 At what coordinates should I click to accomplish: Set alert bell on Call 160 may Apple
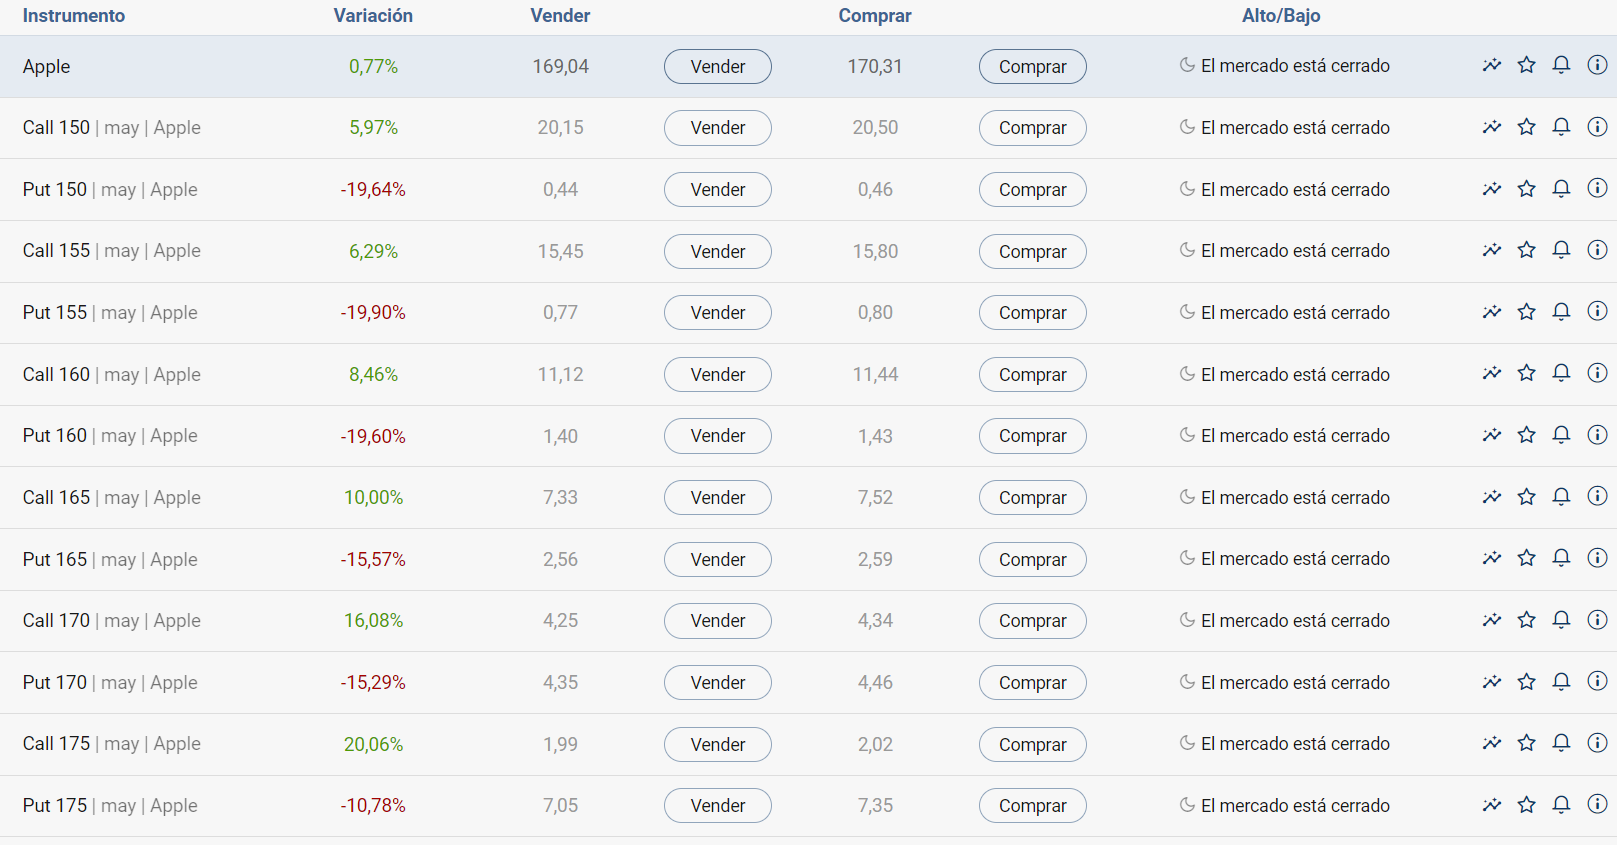coord(1561,374)
